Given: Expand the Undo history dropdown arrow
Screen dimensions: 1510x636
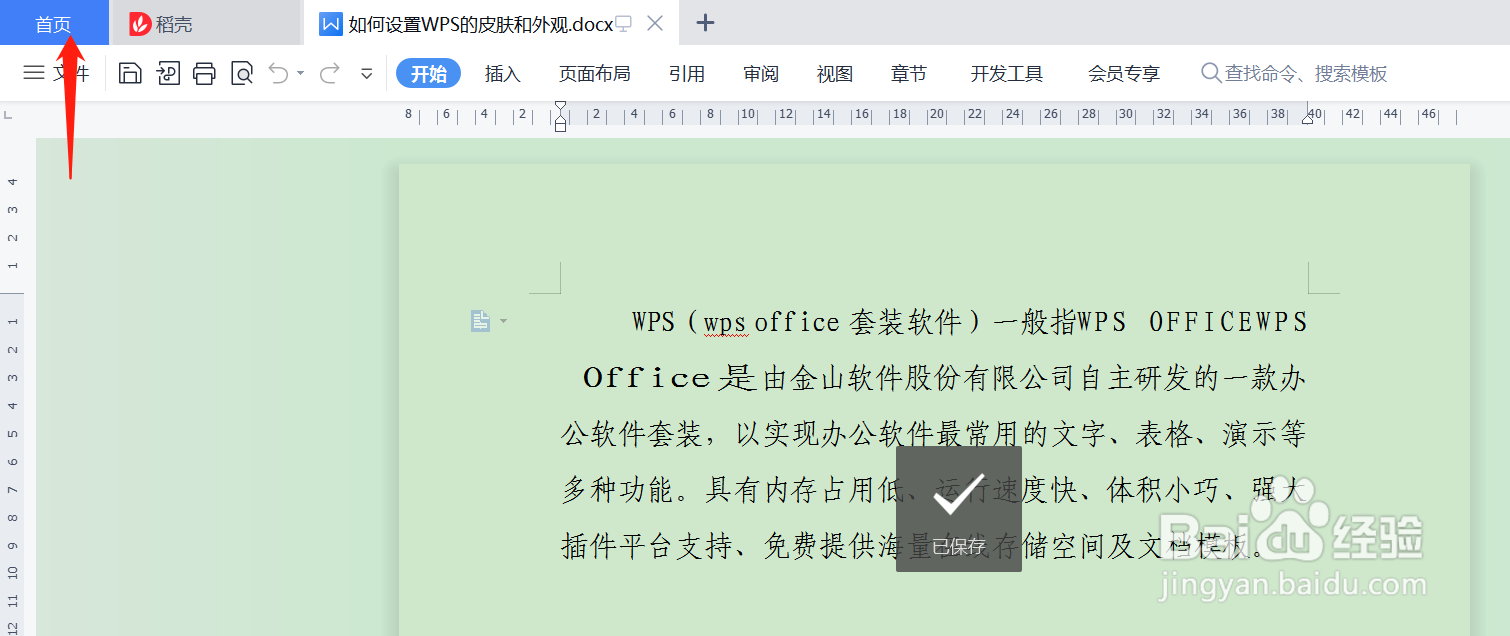Looking at the screenshot, I should pos(300,74).
